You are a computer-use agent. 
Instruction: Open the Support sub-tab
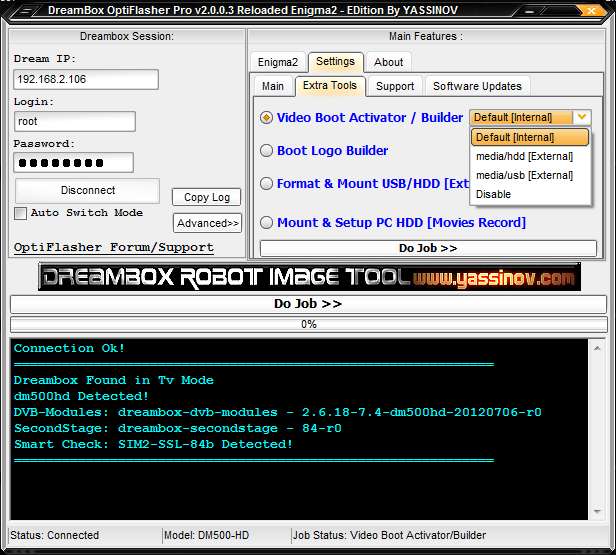pos(395,86)
